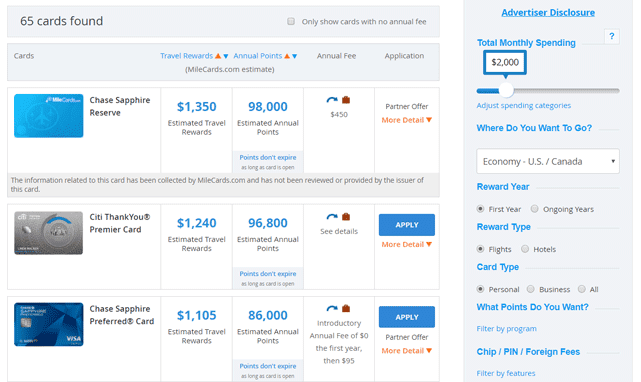This screenshot has width=641, height=382.
Task: Click Chase Sapphire Preferred card image
Action: coord(49,324)
